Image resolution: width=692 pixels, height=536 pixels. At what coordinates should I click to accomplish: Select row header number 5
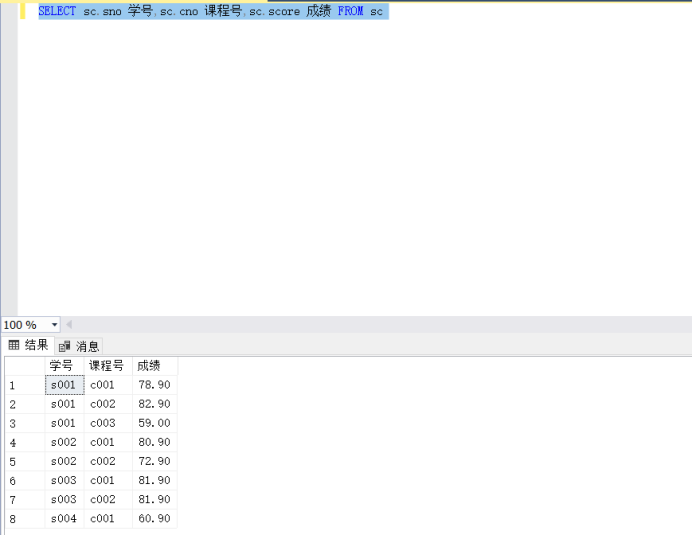(x=25, y=461)
